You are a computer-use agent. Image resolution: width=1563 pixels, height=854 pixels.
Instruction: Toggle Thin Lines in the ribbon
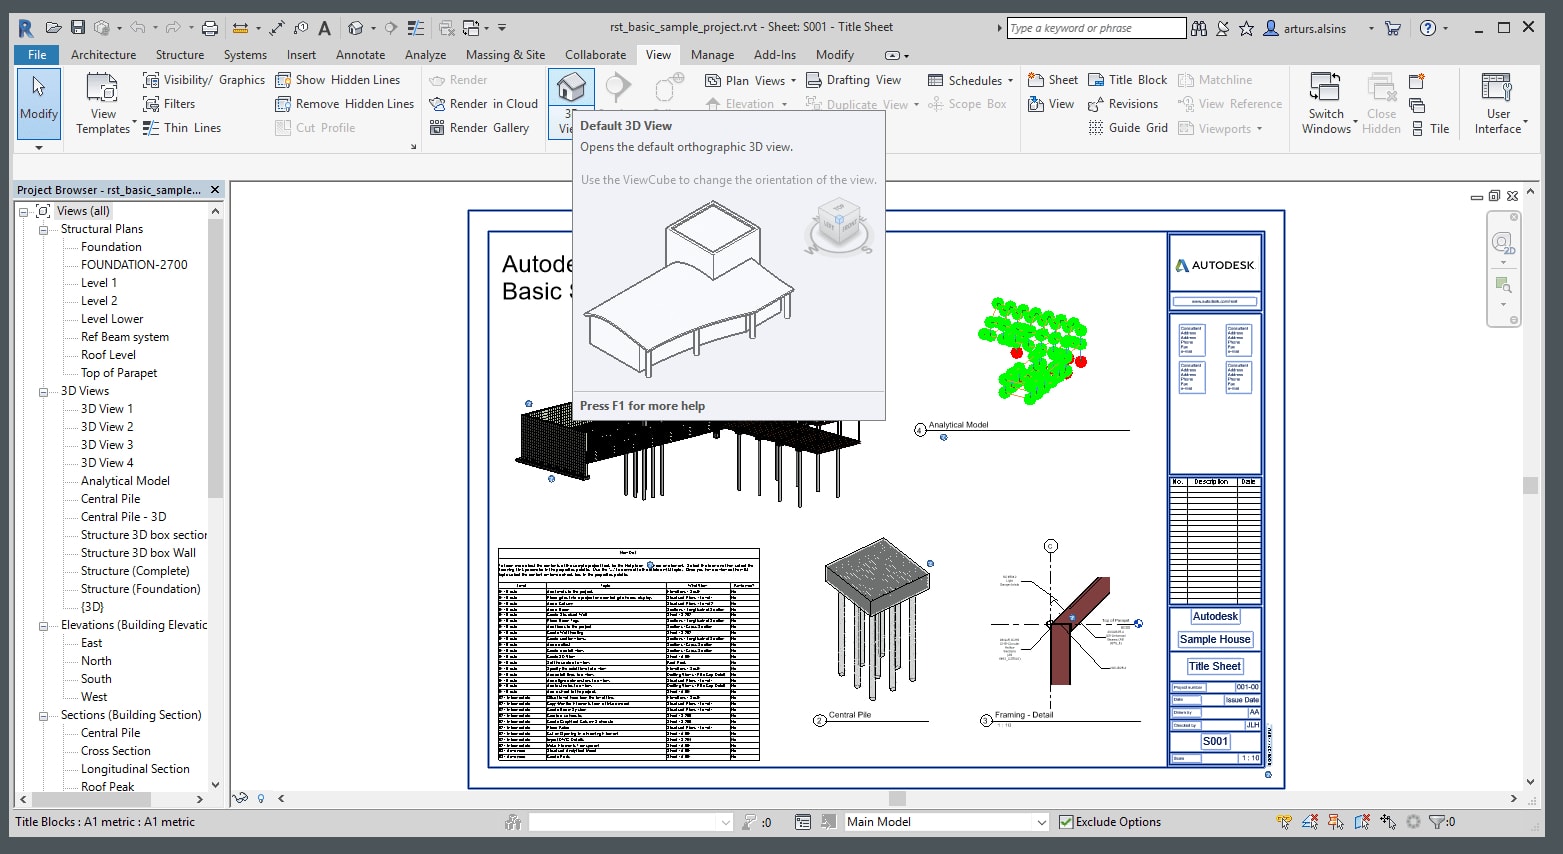click(x=182, y=128)
